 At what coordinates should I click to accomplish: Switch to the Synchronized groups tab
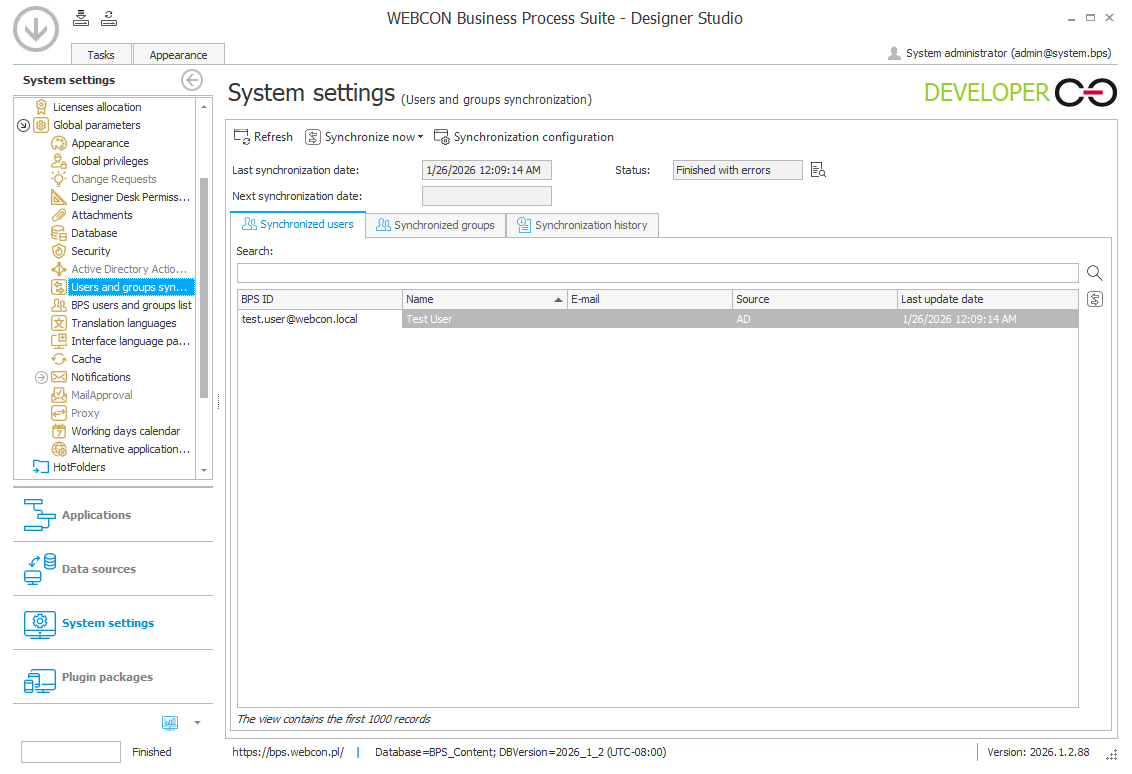[x=435, y=225]
